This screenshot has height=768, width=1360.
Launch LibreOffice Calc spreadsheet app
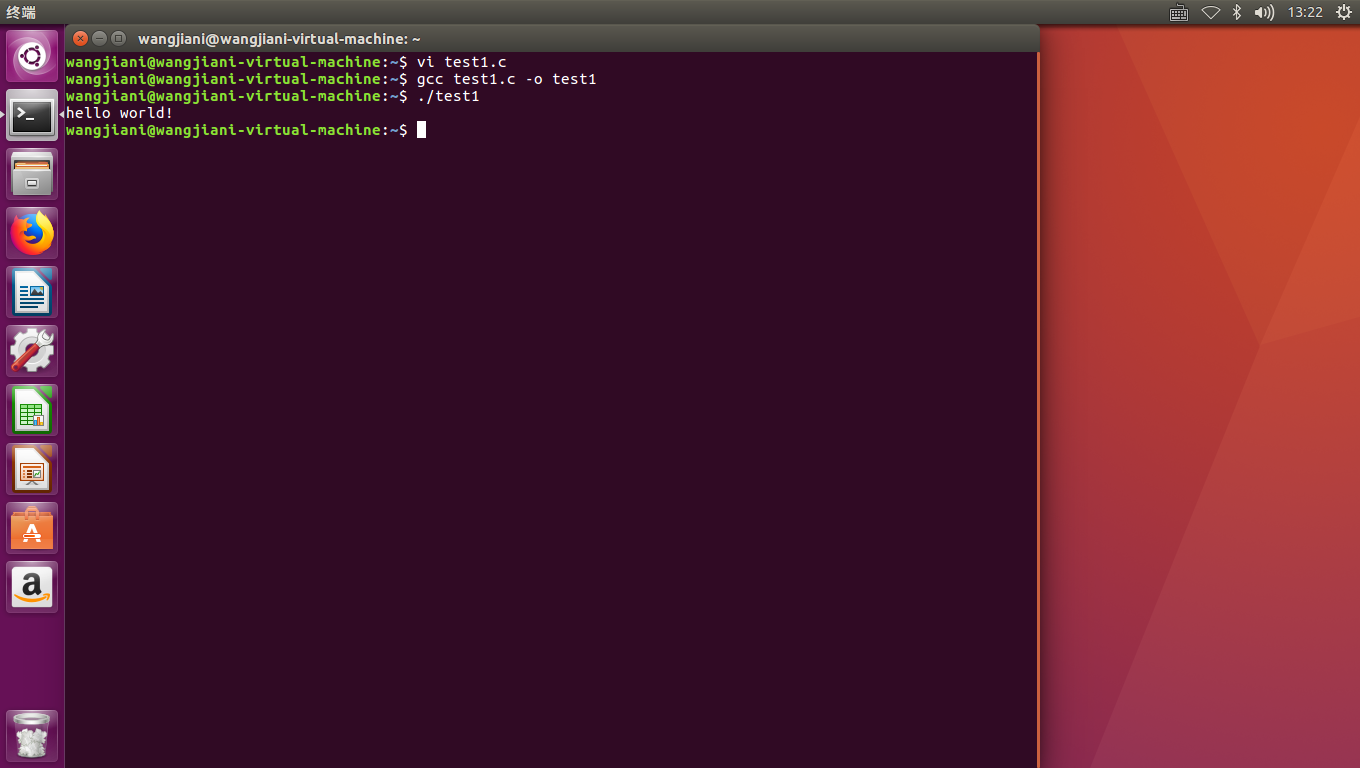(x=32, y=410)
